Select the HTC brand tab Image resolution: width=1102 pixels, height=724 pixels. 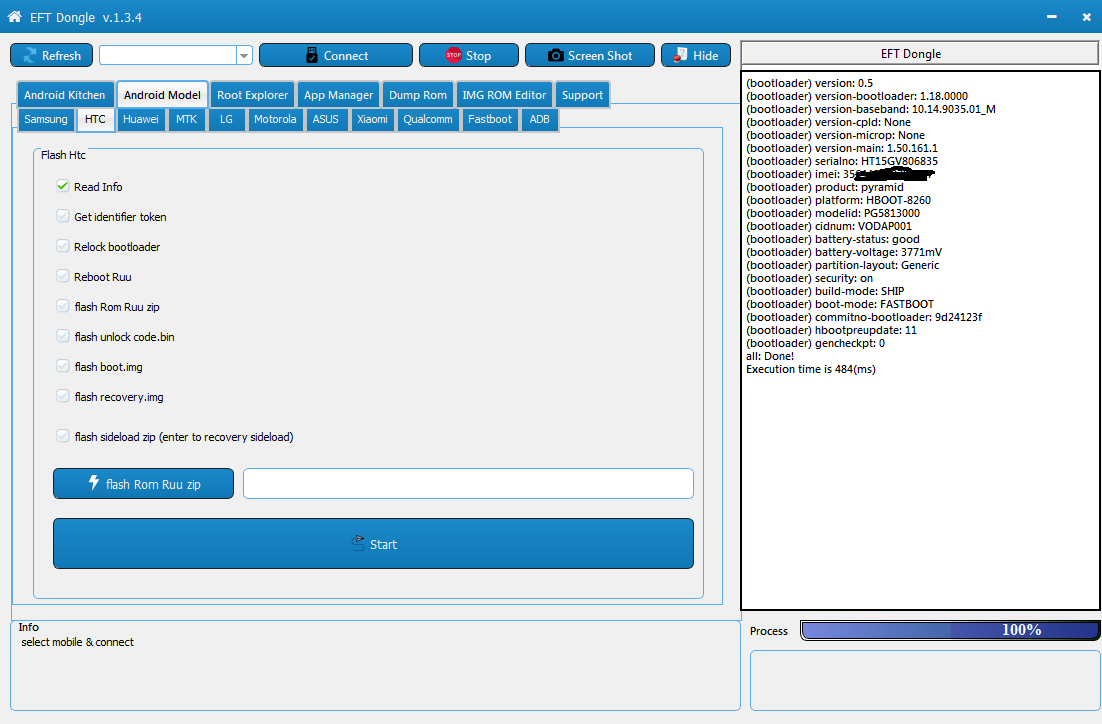click(95, 119)
